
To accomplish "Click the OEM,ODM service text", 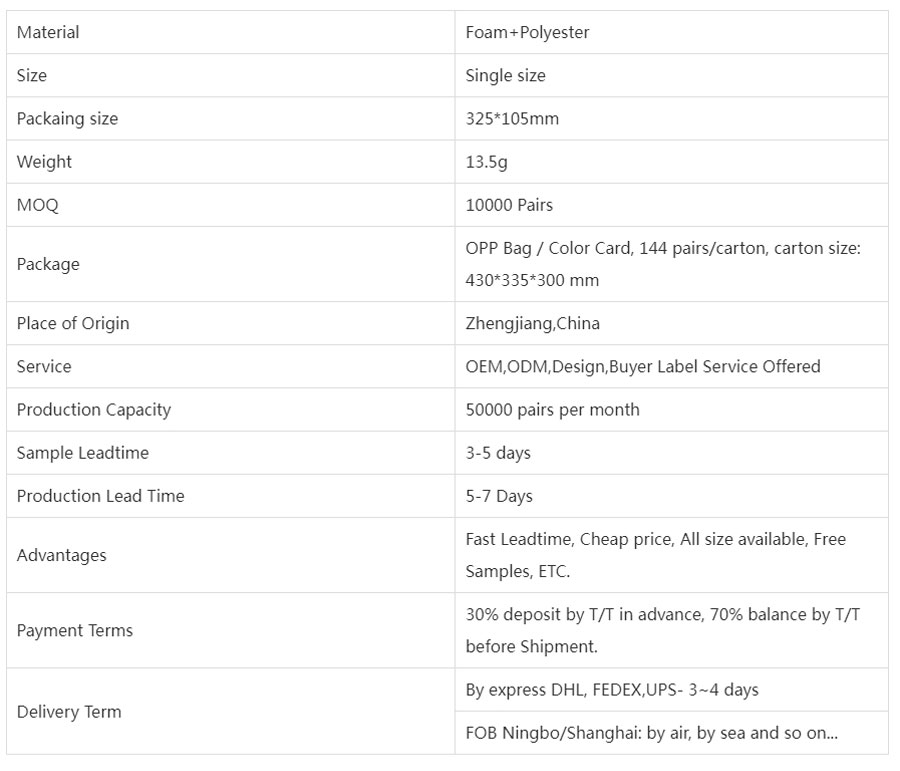I will click(643, 366).
